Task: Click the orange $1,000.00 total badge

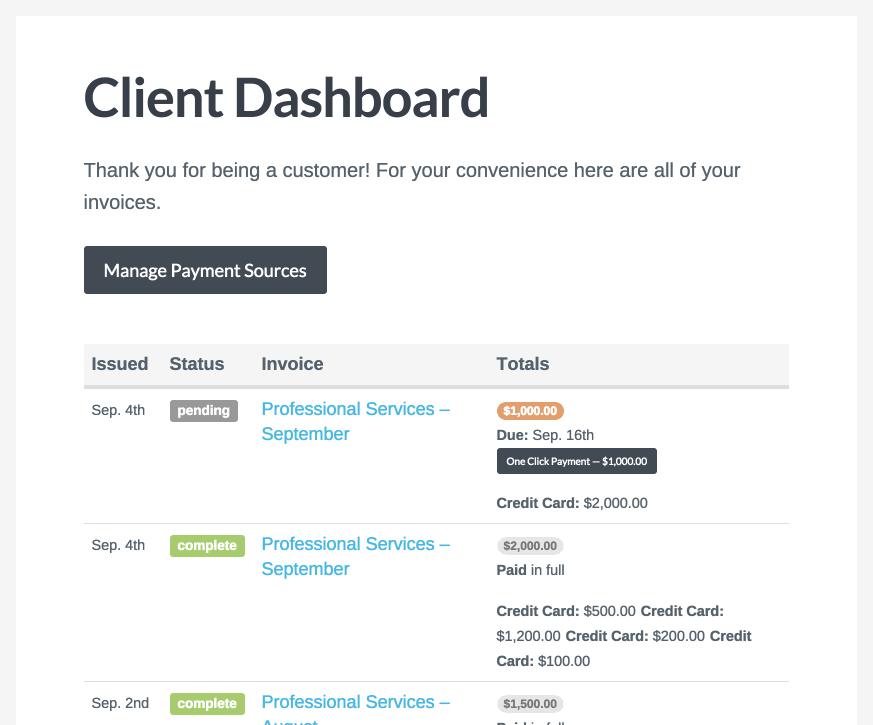Action: pos(531,410)
